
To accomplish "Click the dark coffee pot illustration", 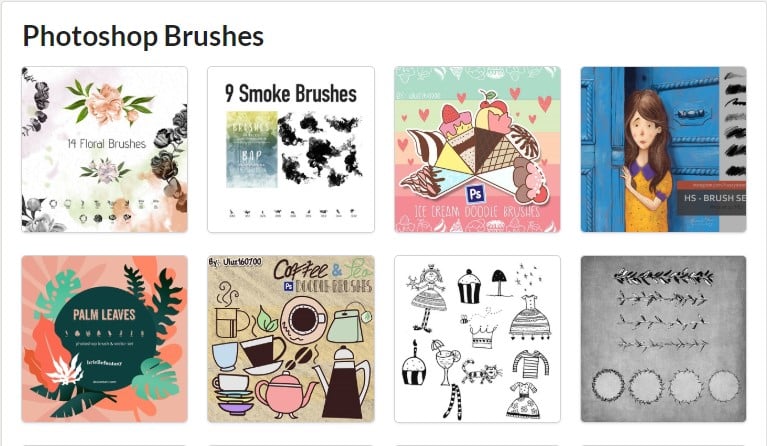I will 342,382.
